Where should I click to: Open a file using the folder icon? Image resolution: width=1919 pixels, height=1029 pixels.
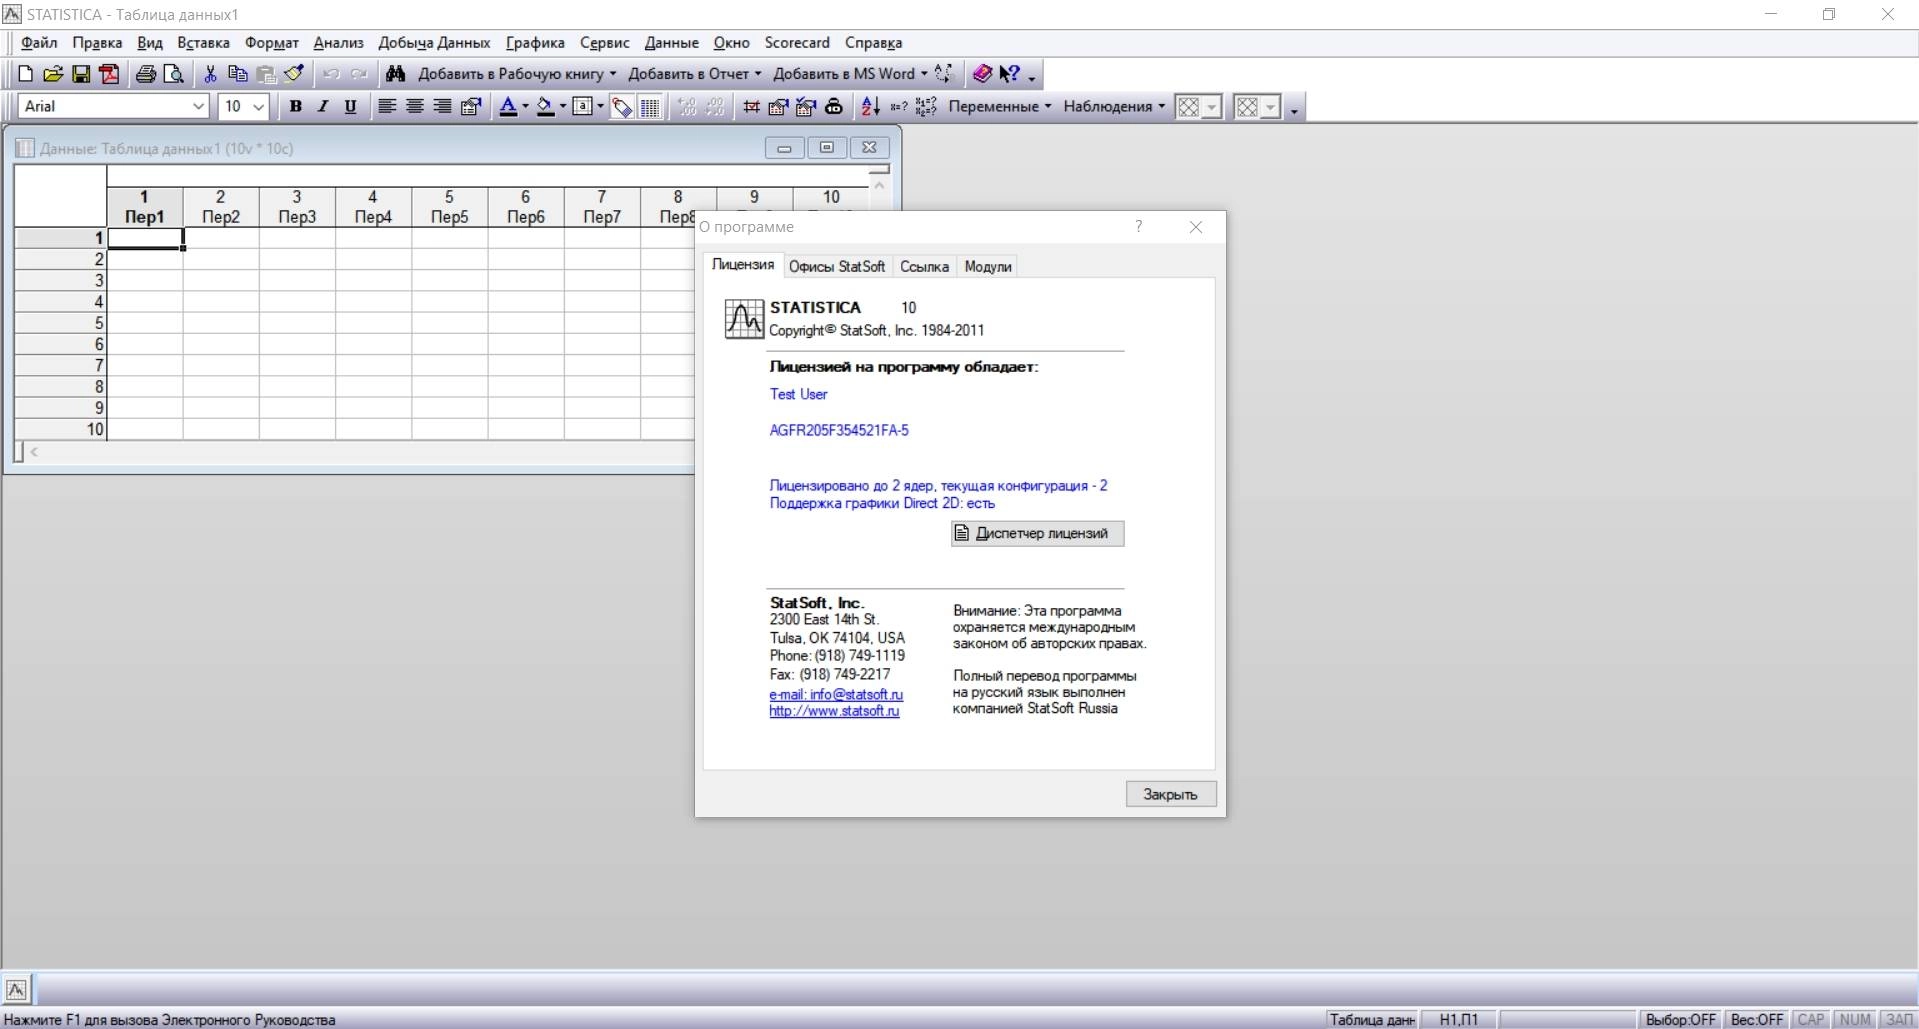point(53,74)
